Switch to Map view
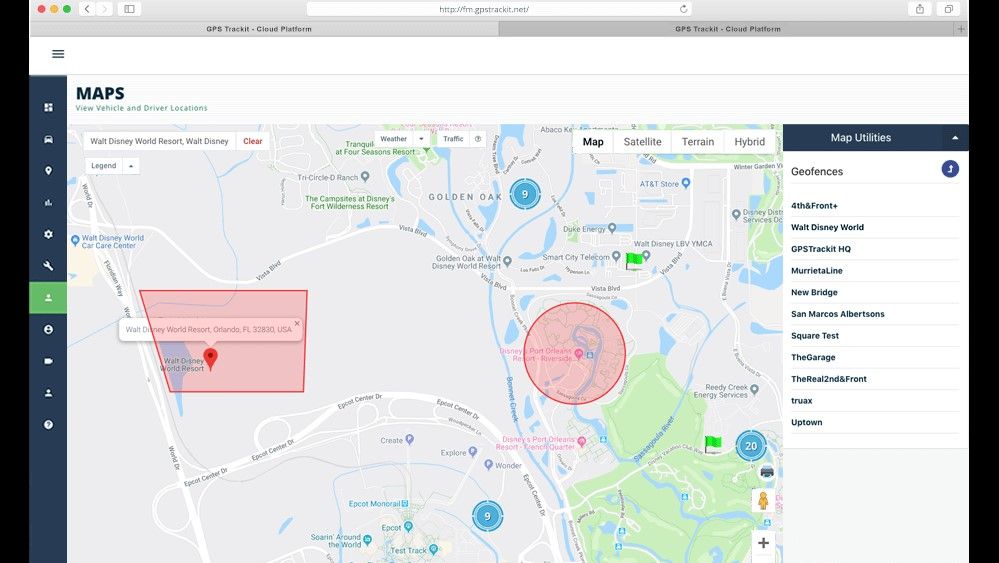The width and height of the screenshot is (999, 563). (593, 142)
